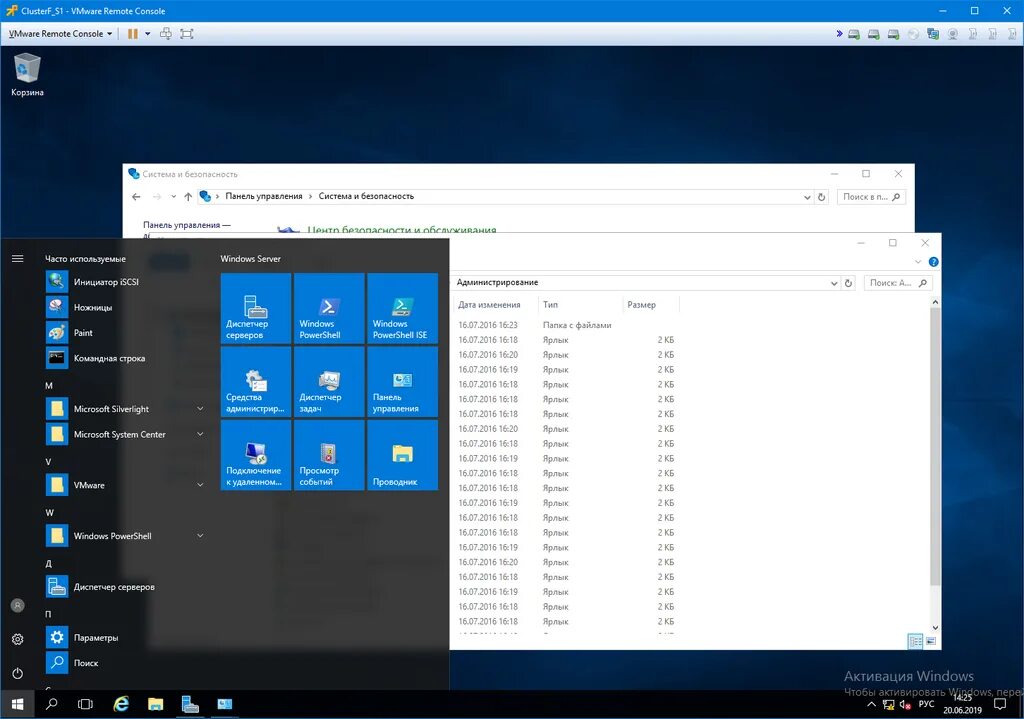Click scroll down arrow in Администрирование list
Image resolution: width=1024 pixels, height=719 pixels.
[x=935, y=628]
